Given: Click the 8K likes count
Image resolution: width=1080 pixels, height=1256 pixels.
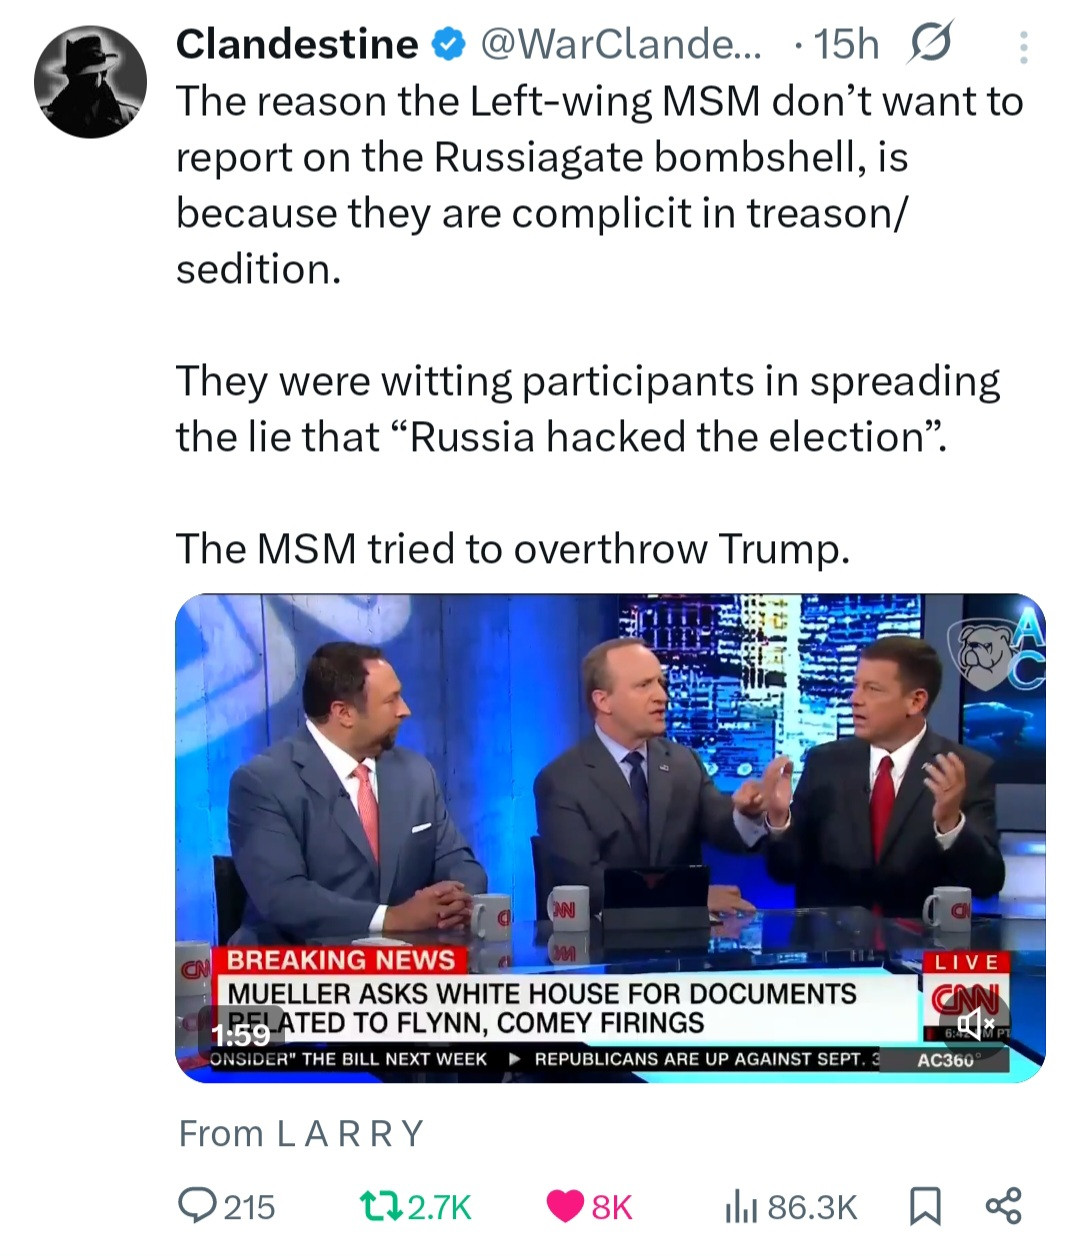Looking at the screenshot, I should (x=612, y=1207).
